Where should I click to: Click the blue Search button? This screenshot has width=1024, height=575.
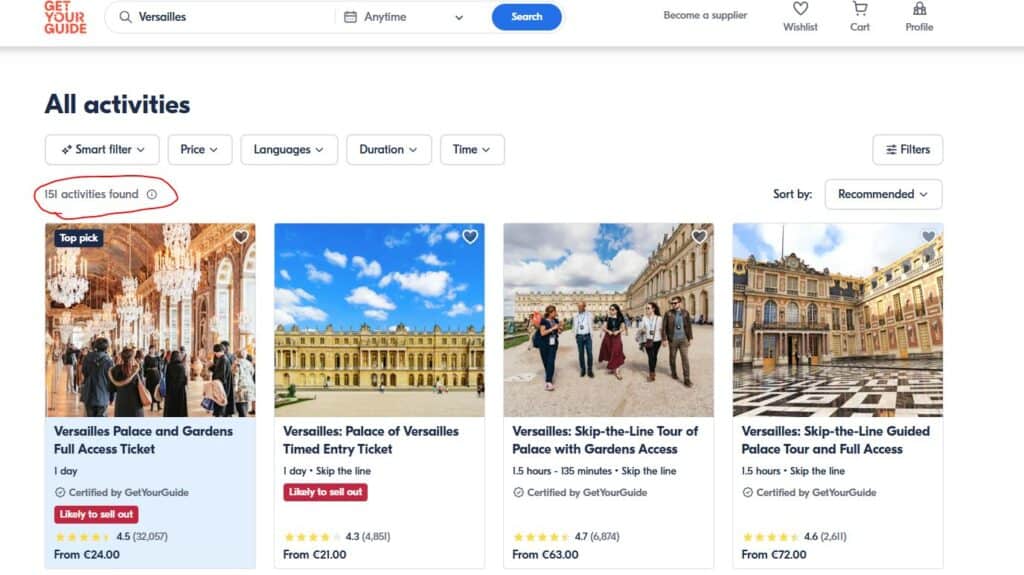[526, 17]
